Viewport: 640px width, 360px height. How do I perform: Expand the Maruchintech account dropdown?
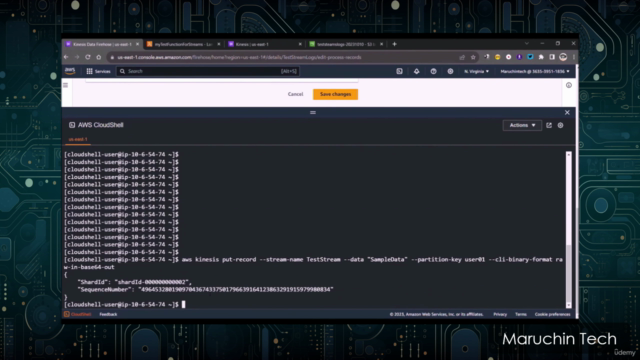(535, 71)
